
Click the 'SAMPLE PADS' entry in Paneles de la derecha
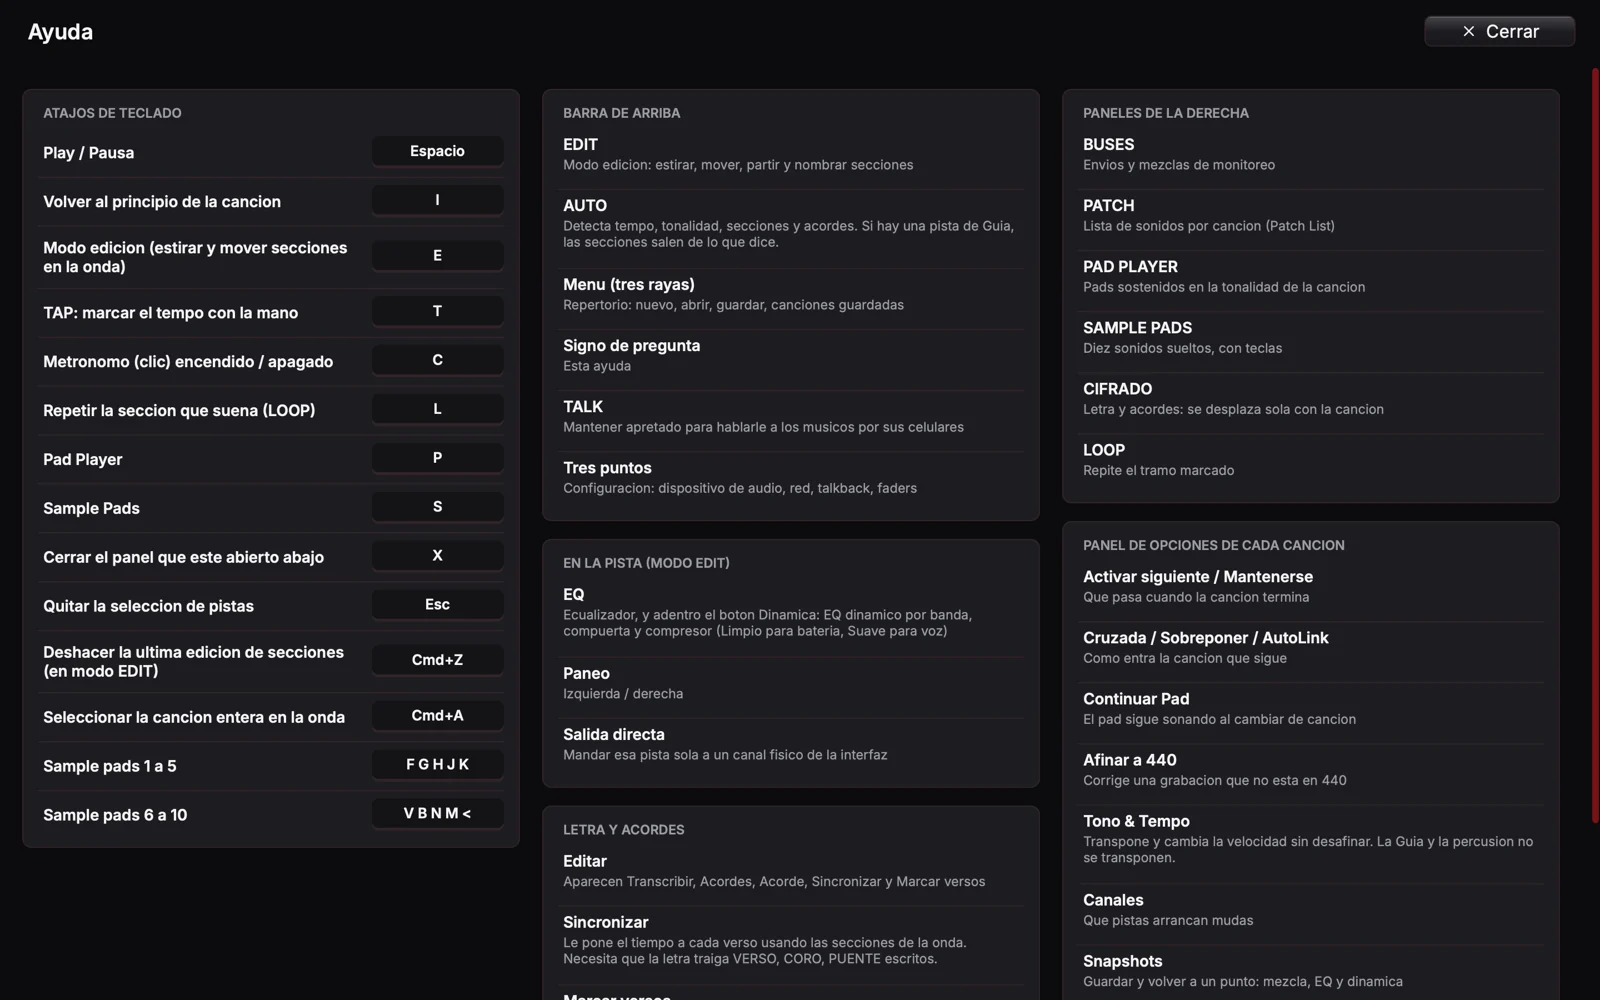pyautogui.click(x=1311, y=337)
